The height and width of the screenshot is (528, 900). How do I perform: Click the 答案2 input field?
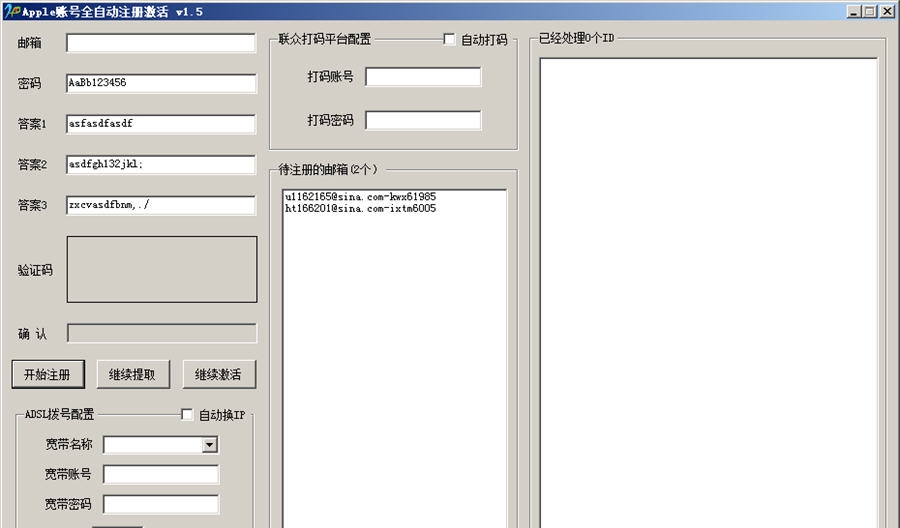point(161,165)
